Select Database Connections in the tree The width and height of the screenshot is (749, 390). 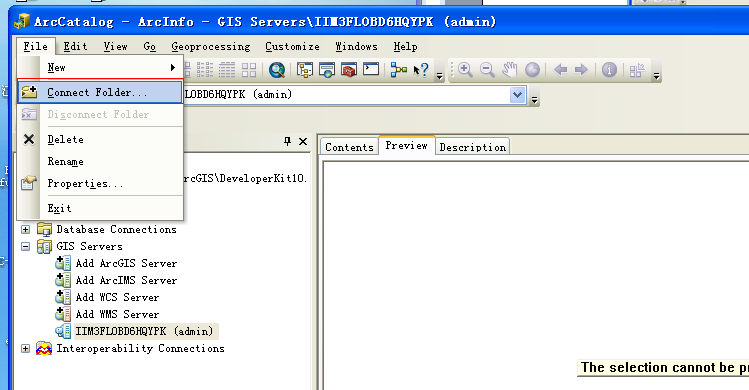117,229
